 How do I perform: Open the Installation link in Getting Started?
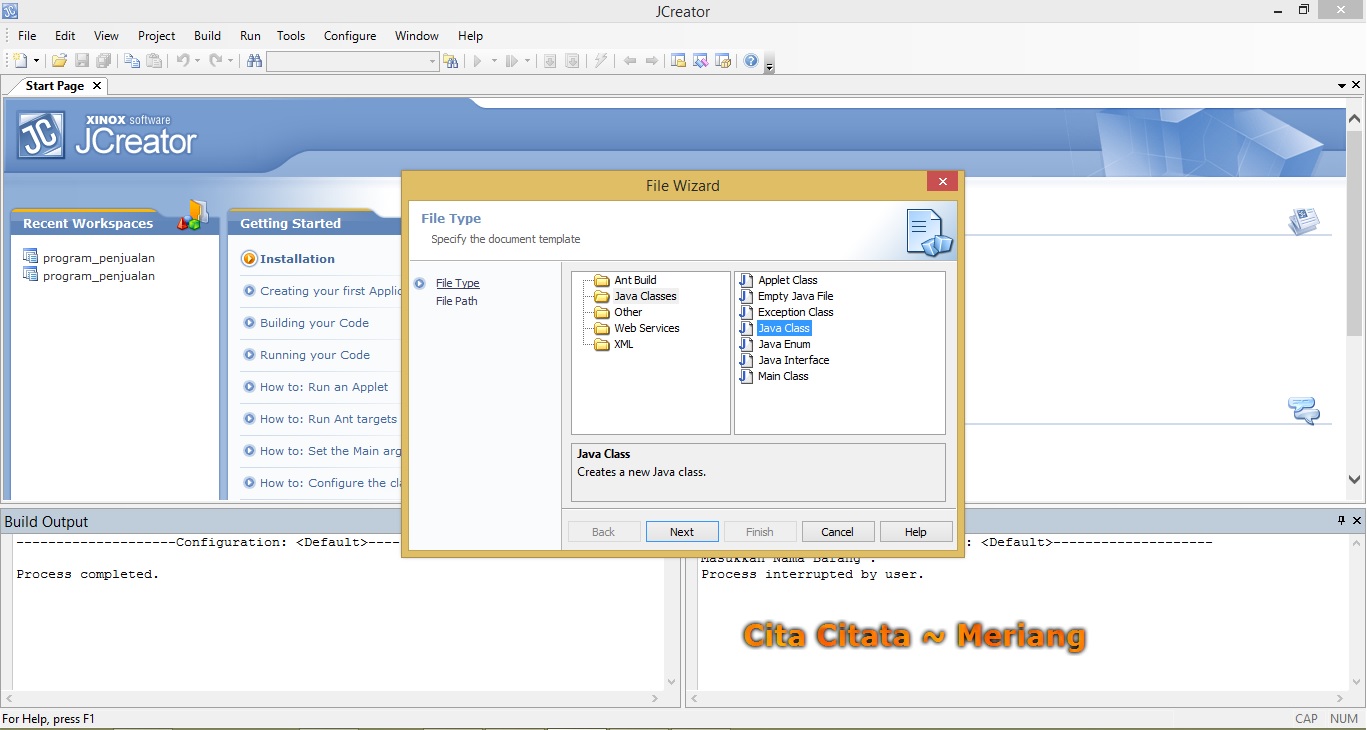pyautogui.click(x=297, y=259)
